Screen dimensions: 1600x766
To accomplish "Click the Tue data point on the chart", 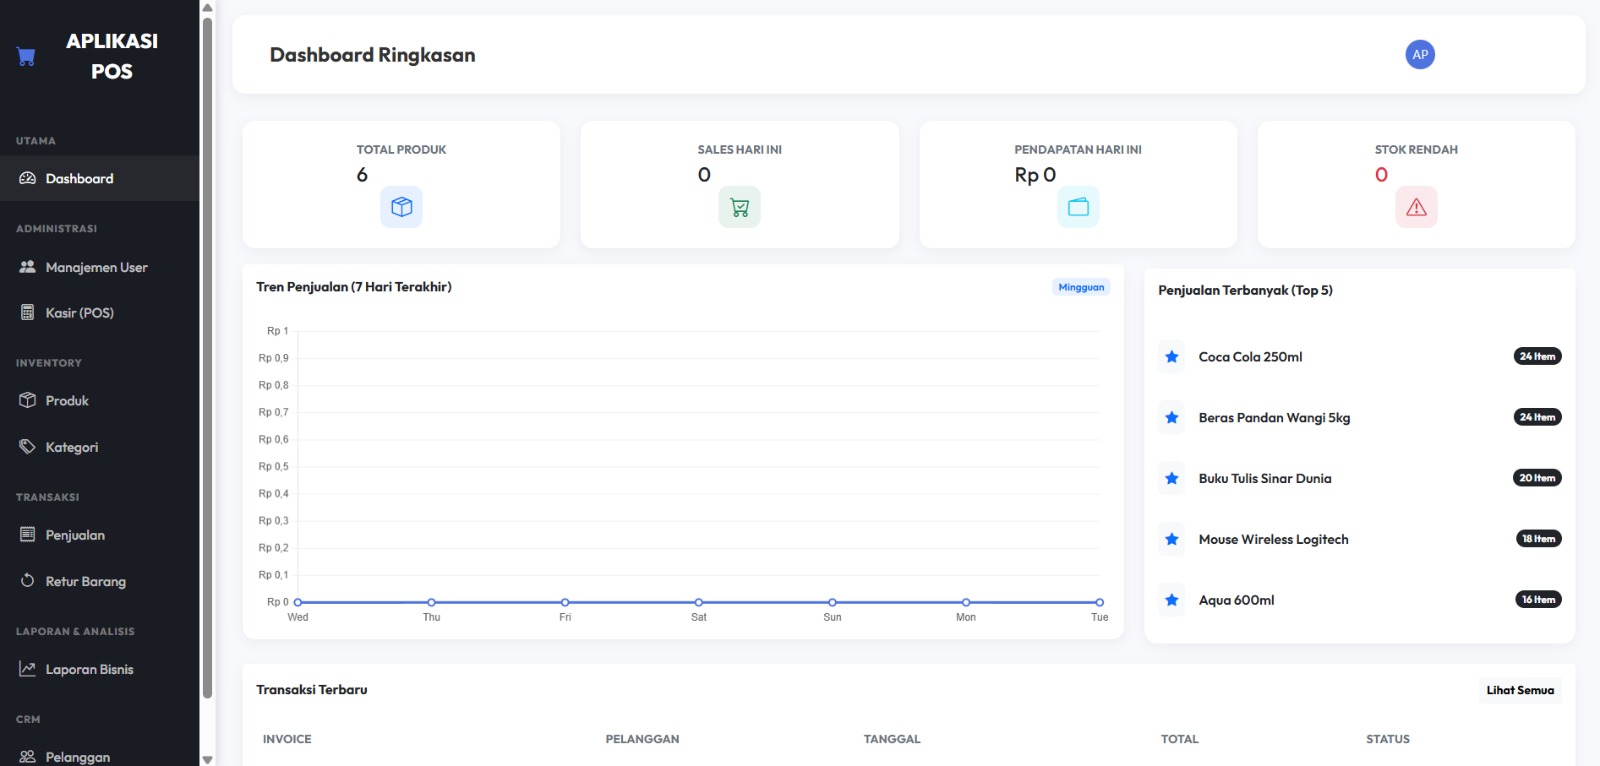I will click(x=1099, y=602).
